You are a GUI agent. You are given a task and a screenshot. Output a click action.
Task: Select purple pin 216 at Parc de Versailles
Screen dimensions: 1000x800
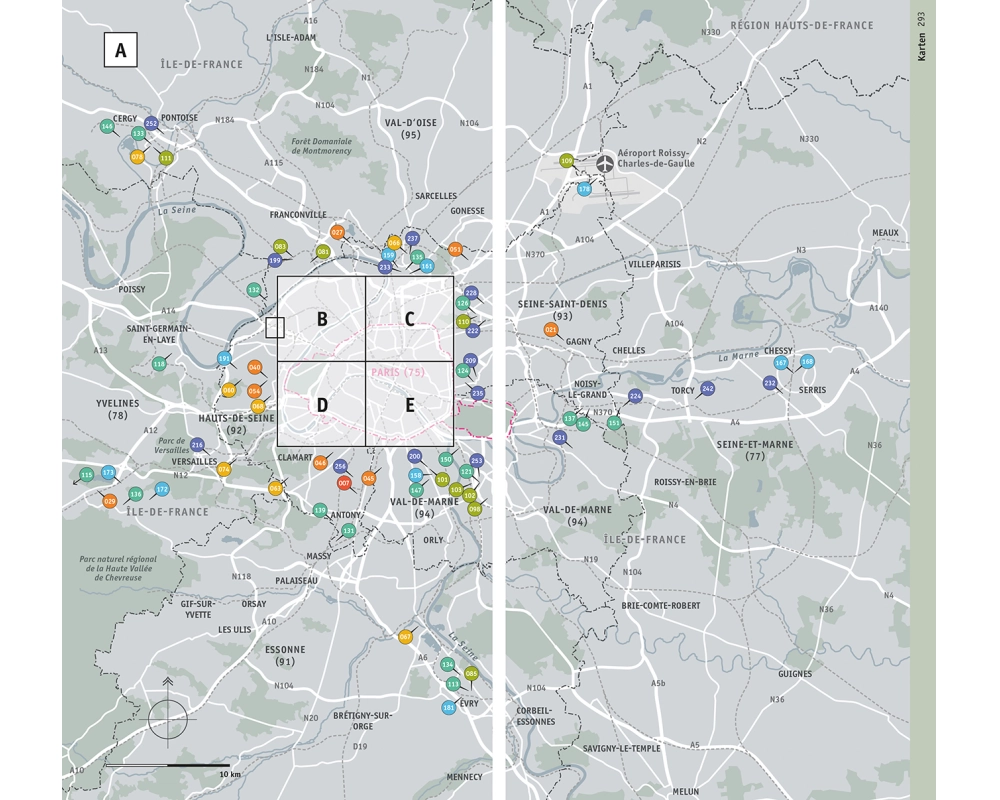[x=197, y=445]
